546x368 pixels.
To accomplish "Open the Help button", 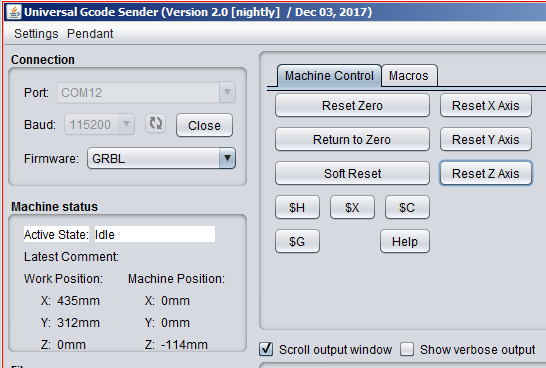I will [405, 241].
